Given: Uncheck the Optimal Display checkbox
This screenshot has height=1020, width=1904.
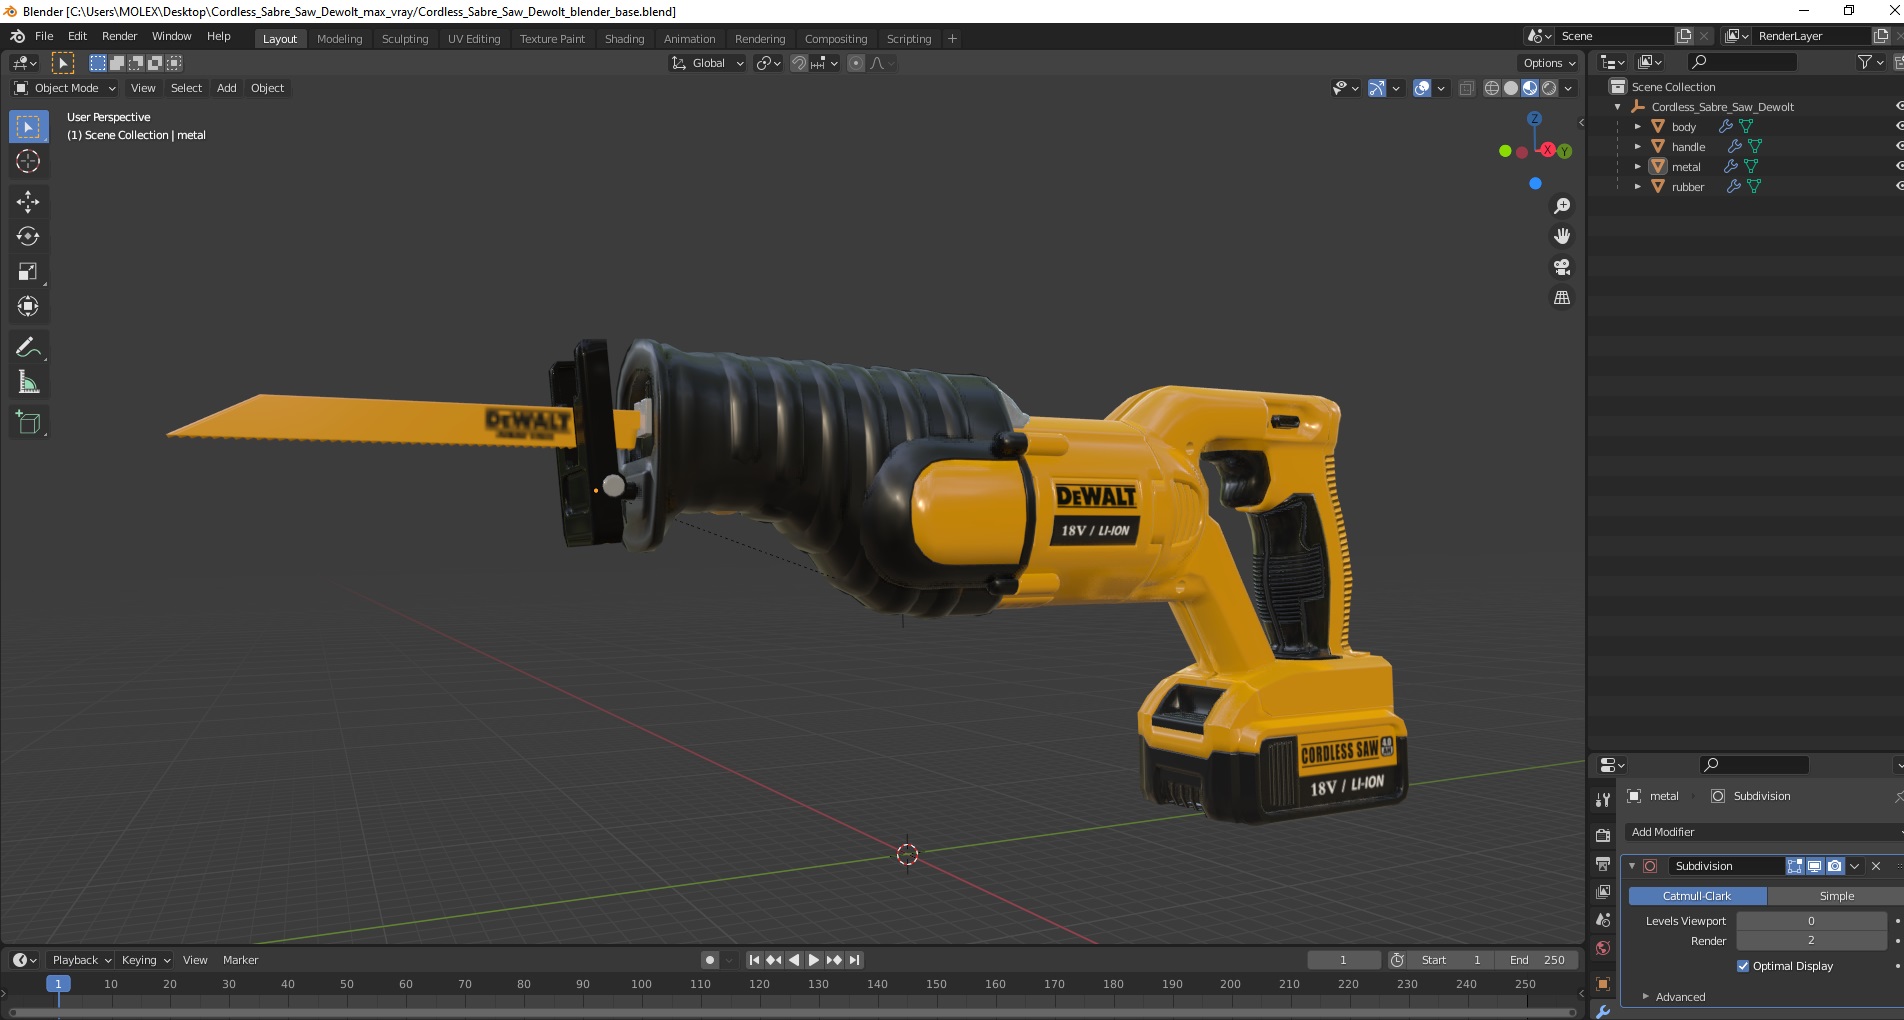Looking at the screenshot, I should pos(1743,966).
